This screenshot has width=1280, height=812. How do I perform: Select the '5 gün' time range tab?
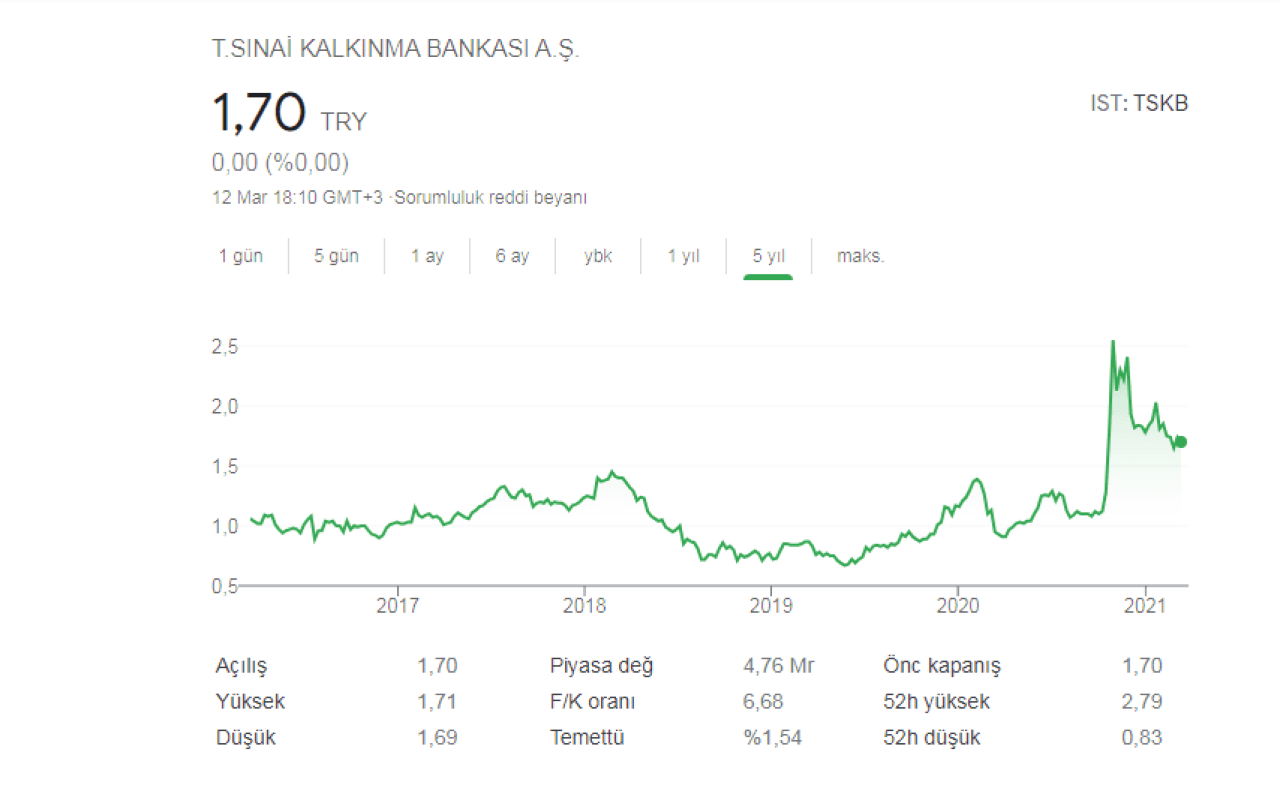click(336, 256)
